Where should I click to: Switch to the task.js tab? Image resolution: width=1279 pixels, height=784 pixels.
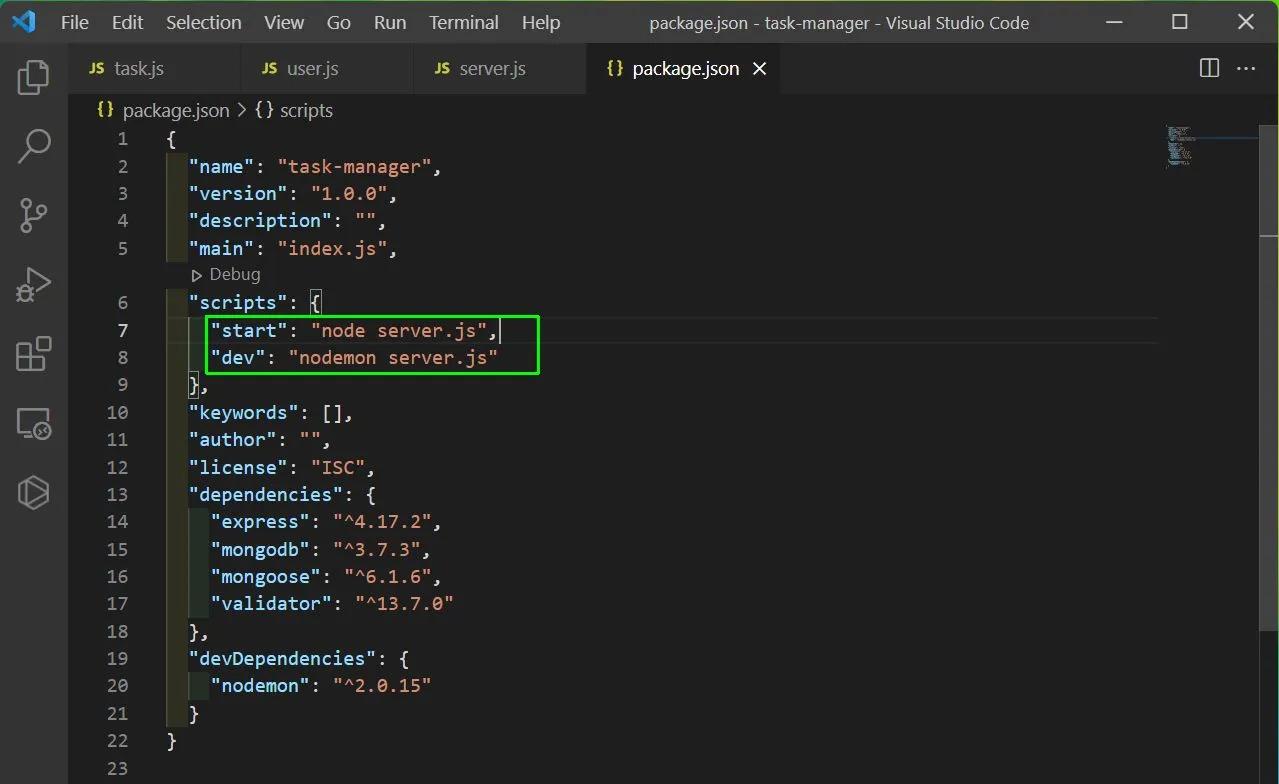tap(154, 68)
